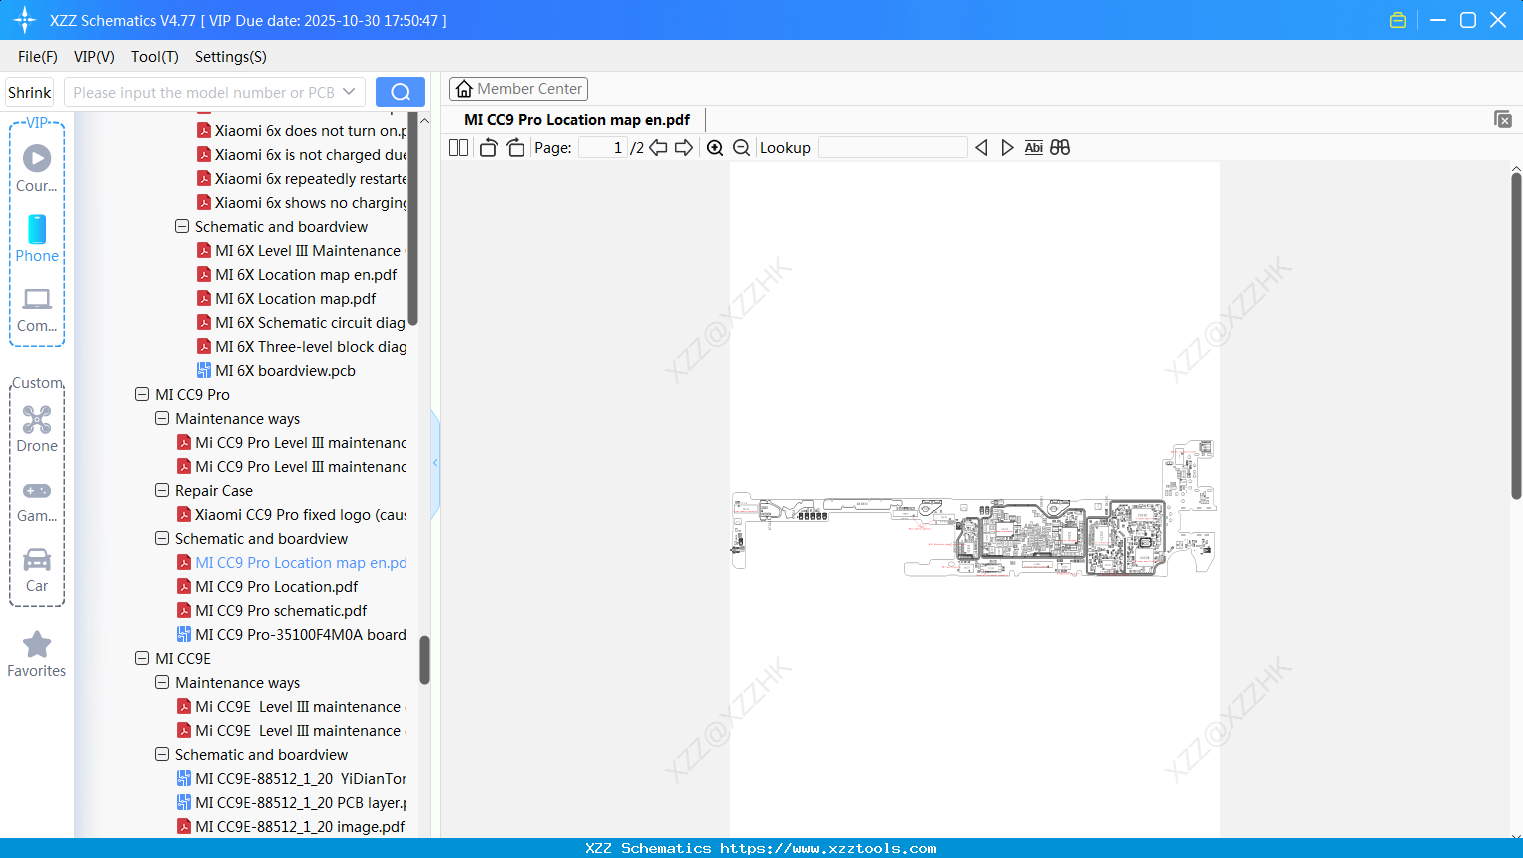This screenshot has width=1523, height=858.
Task: Click the binoculars search icon
Action: pos(1060,148)
